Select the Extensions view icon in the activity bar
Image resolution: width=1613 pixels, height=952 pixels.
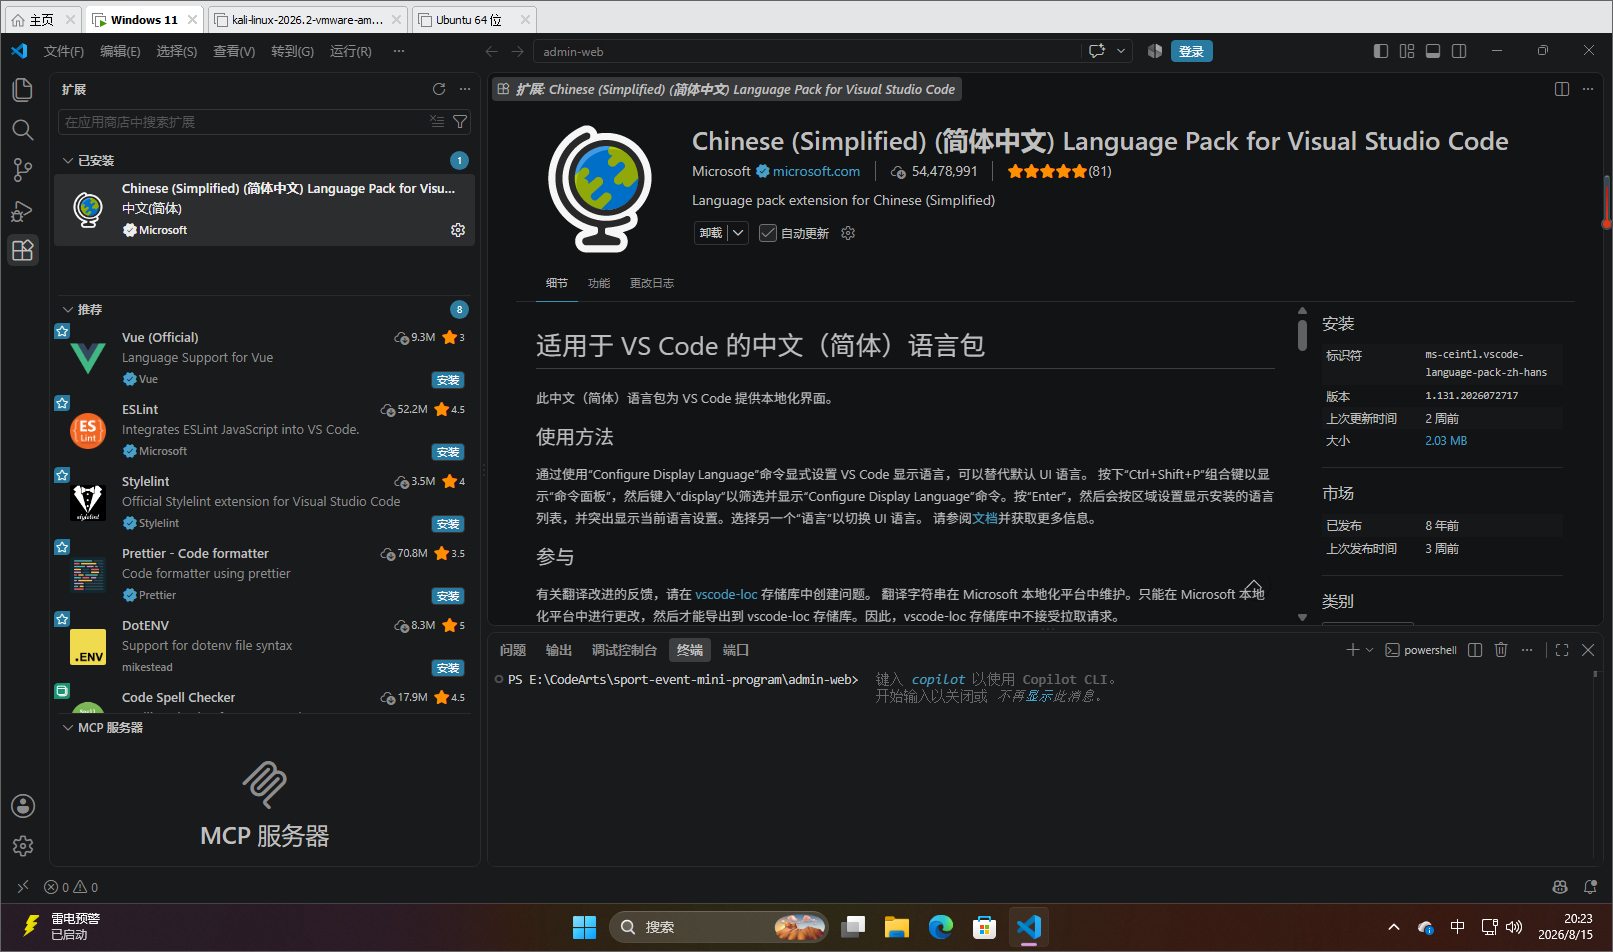pyautogui.click(x=22, y=250)
